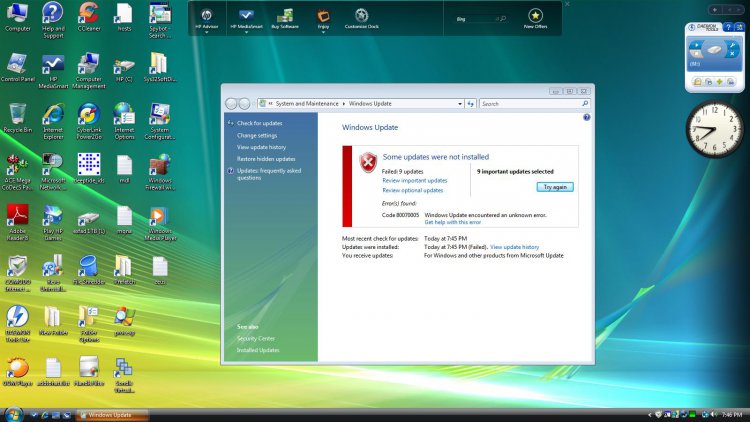Launch CCleaner from the desktop

tap(88, 17)
